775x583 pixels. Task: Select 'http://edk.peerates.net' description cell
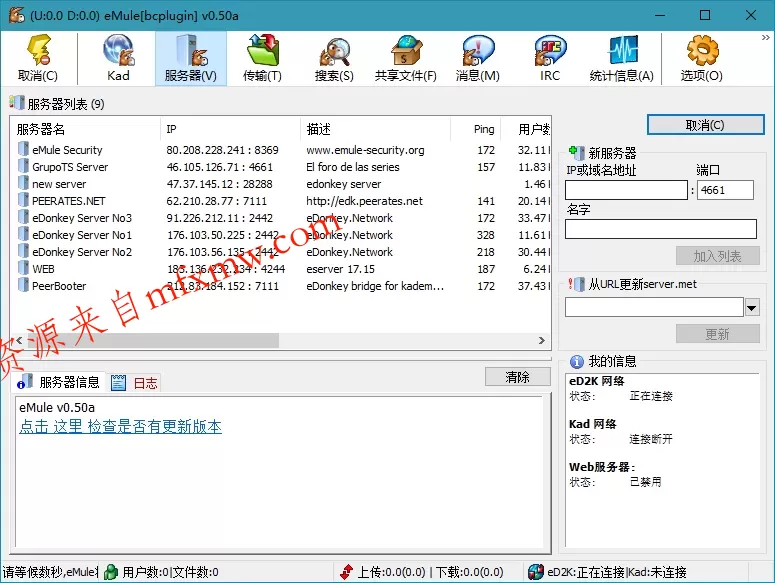[x=364, y=201]
